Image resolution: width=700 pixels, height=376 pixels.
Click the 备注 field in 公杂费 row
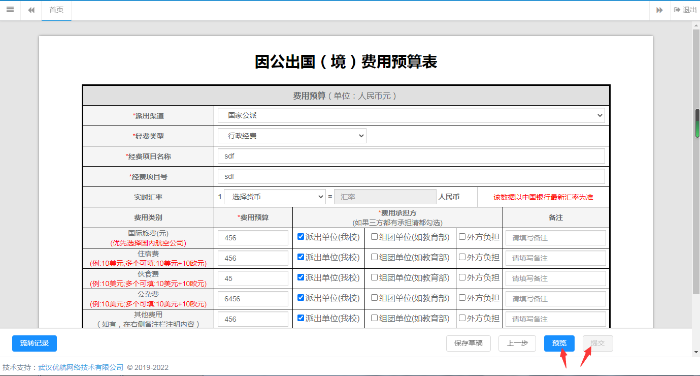point(555,299)
